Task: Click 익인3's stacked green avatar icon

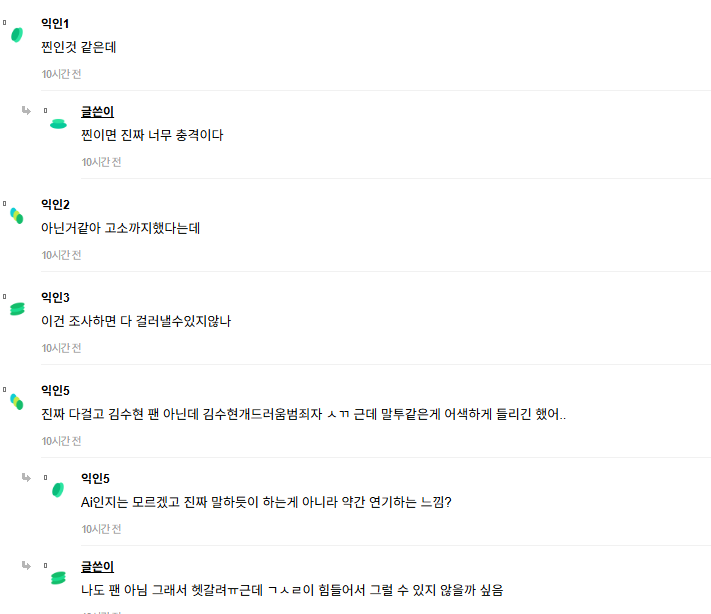Action: [17, 309]
